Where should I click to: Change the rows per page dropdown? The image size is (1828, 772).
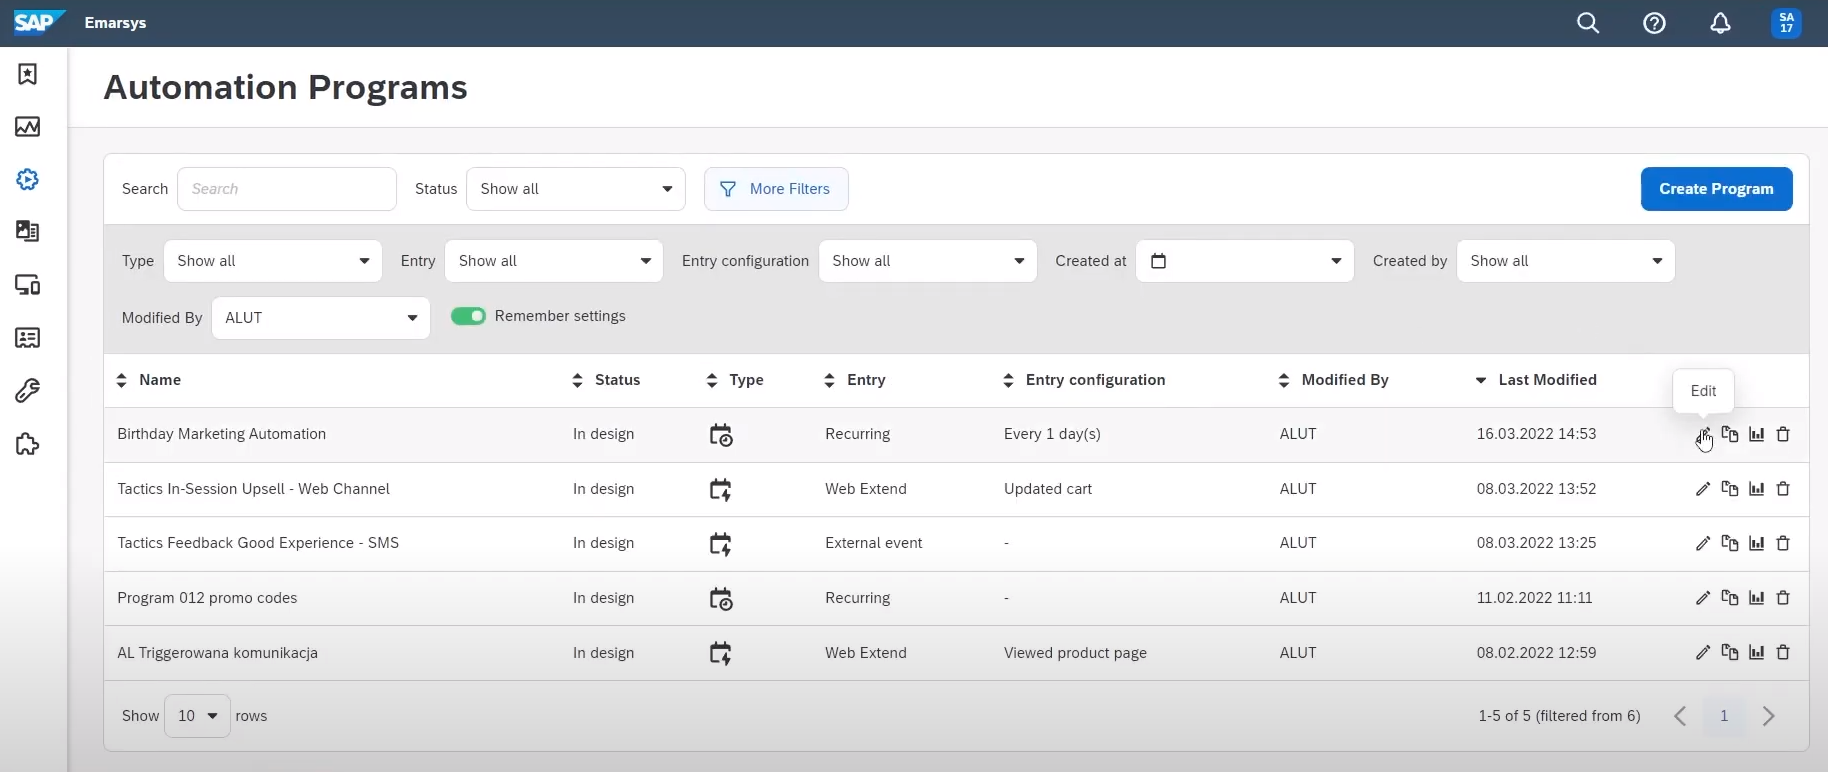pyautogui.click(x=197, y=716)
